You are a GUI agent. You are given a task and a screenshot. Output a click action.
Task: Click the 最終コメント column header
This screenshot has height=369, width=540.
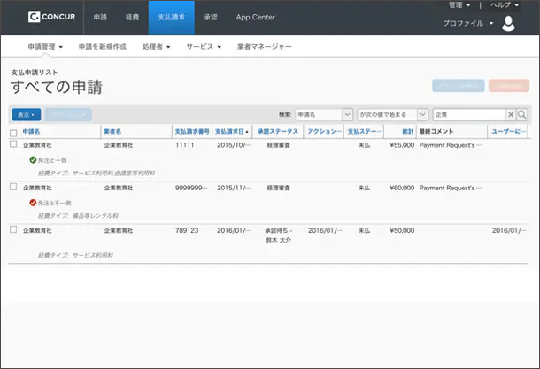click(436, 131)
